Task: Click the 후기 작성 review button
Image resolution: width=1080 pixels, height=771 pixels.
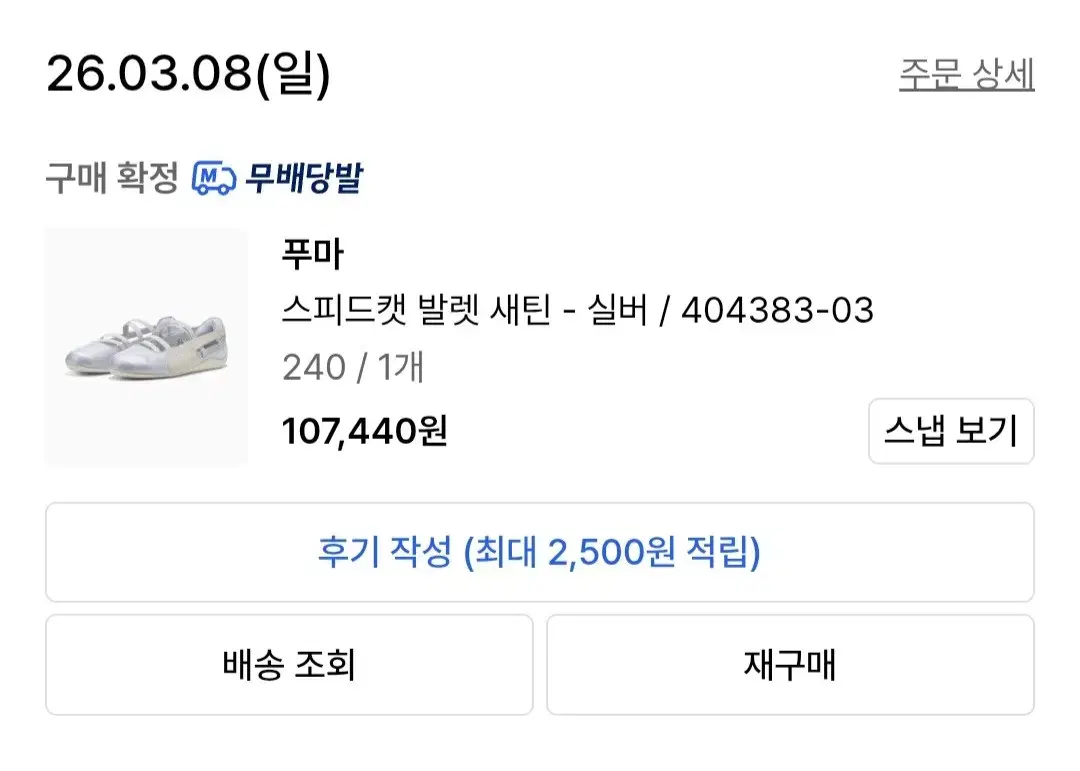Action: (539, 552)
